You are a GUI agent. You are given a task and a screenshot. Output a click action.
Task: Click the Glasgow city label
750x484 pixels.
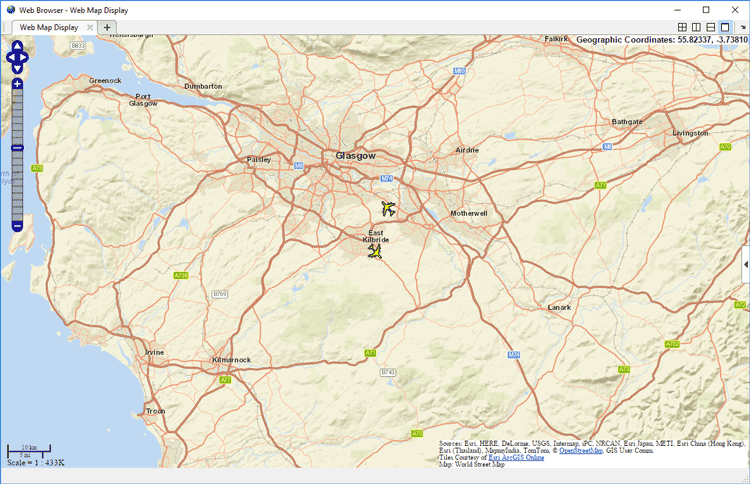click(355, 155)
